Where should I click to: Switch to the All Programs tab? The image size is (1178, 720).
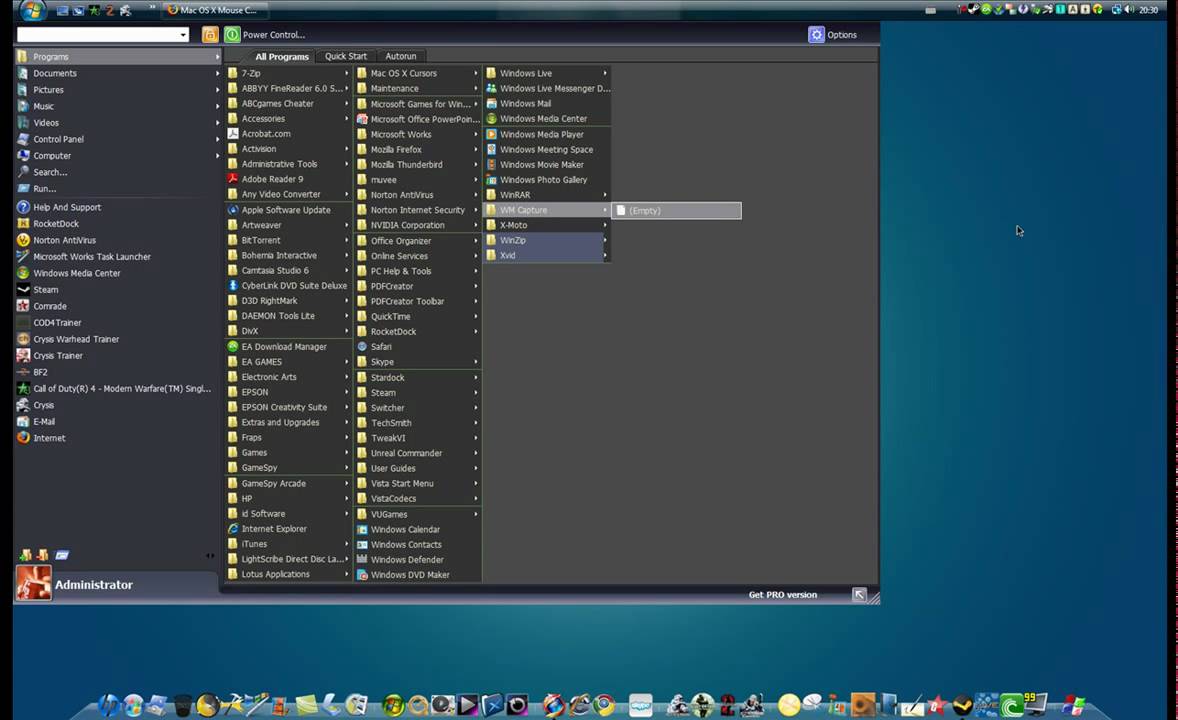(282, 56)
